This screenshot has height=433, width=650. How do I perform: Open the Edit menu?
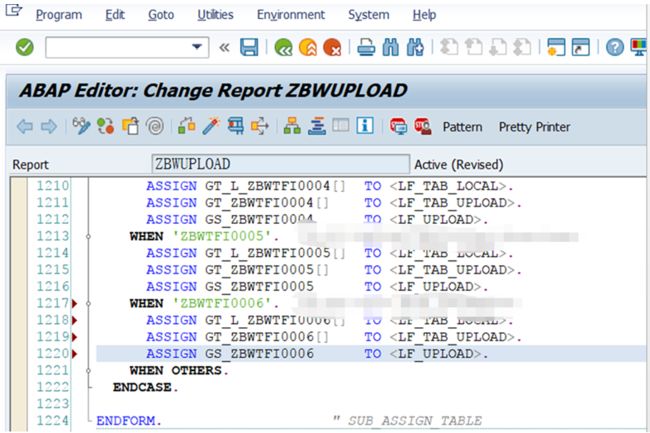(x=115, y=15)
